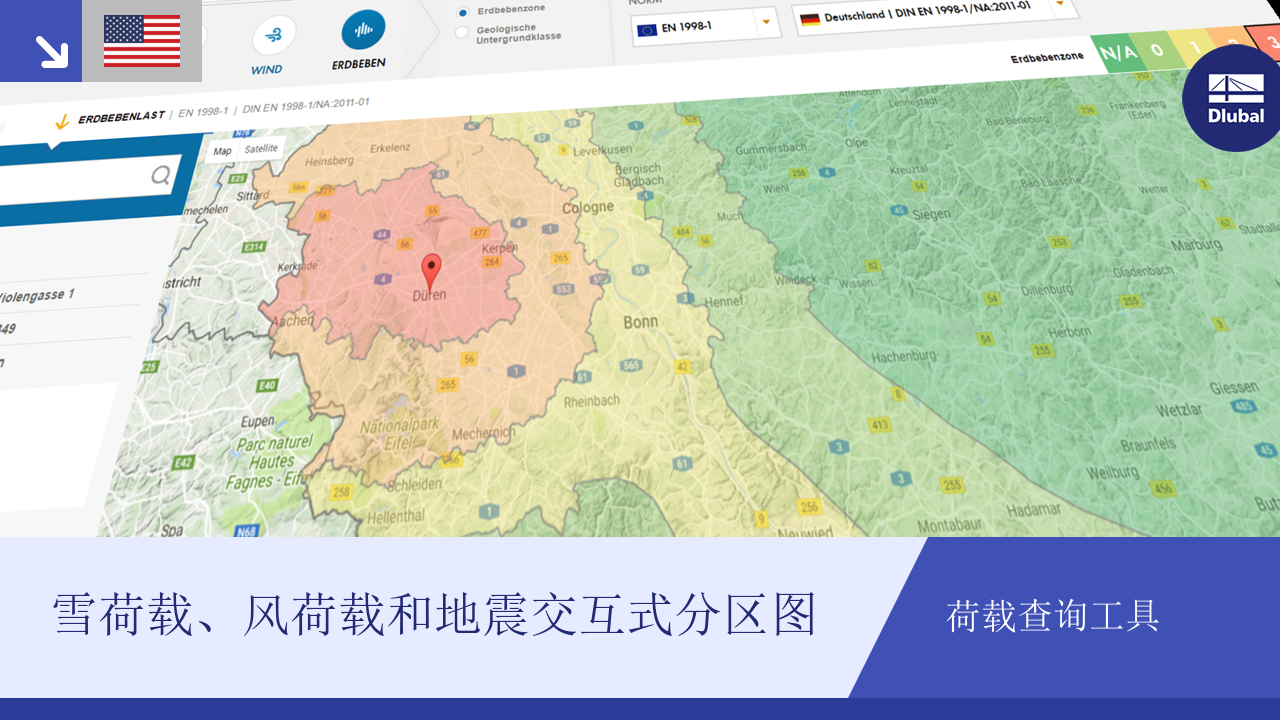Click the N/A zone legend swatch
The width and height of the screenshot is (1280, 720).
pos(1118,52)
